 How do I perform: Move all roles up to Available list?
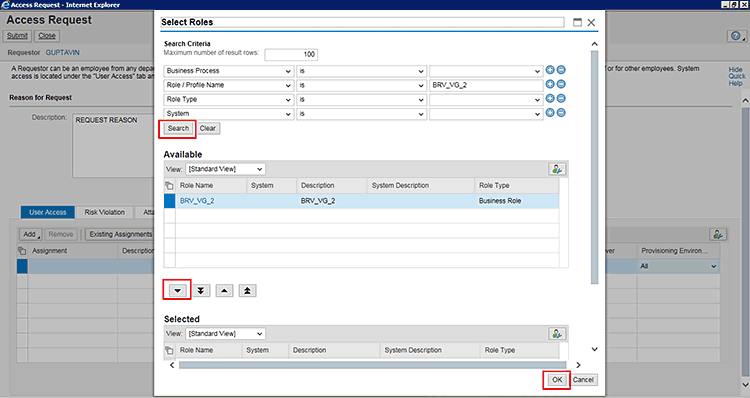(247, 290)
